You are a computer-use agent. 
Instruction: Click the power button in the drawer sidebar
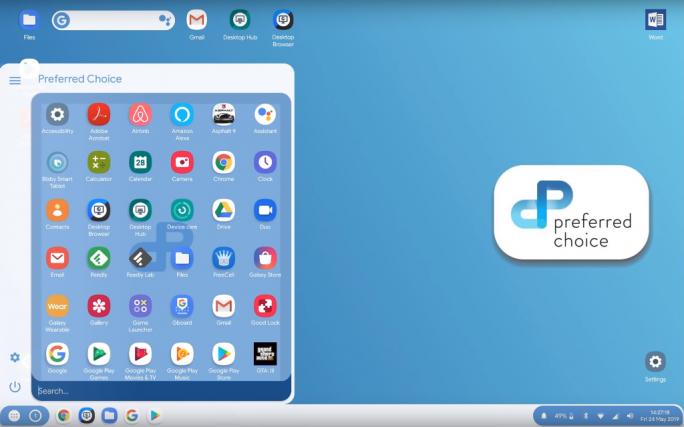[x=15, y=386]
